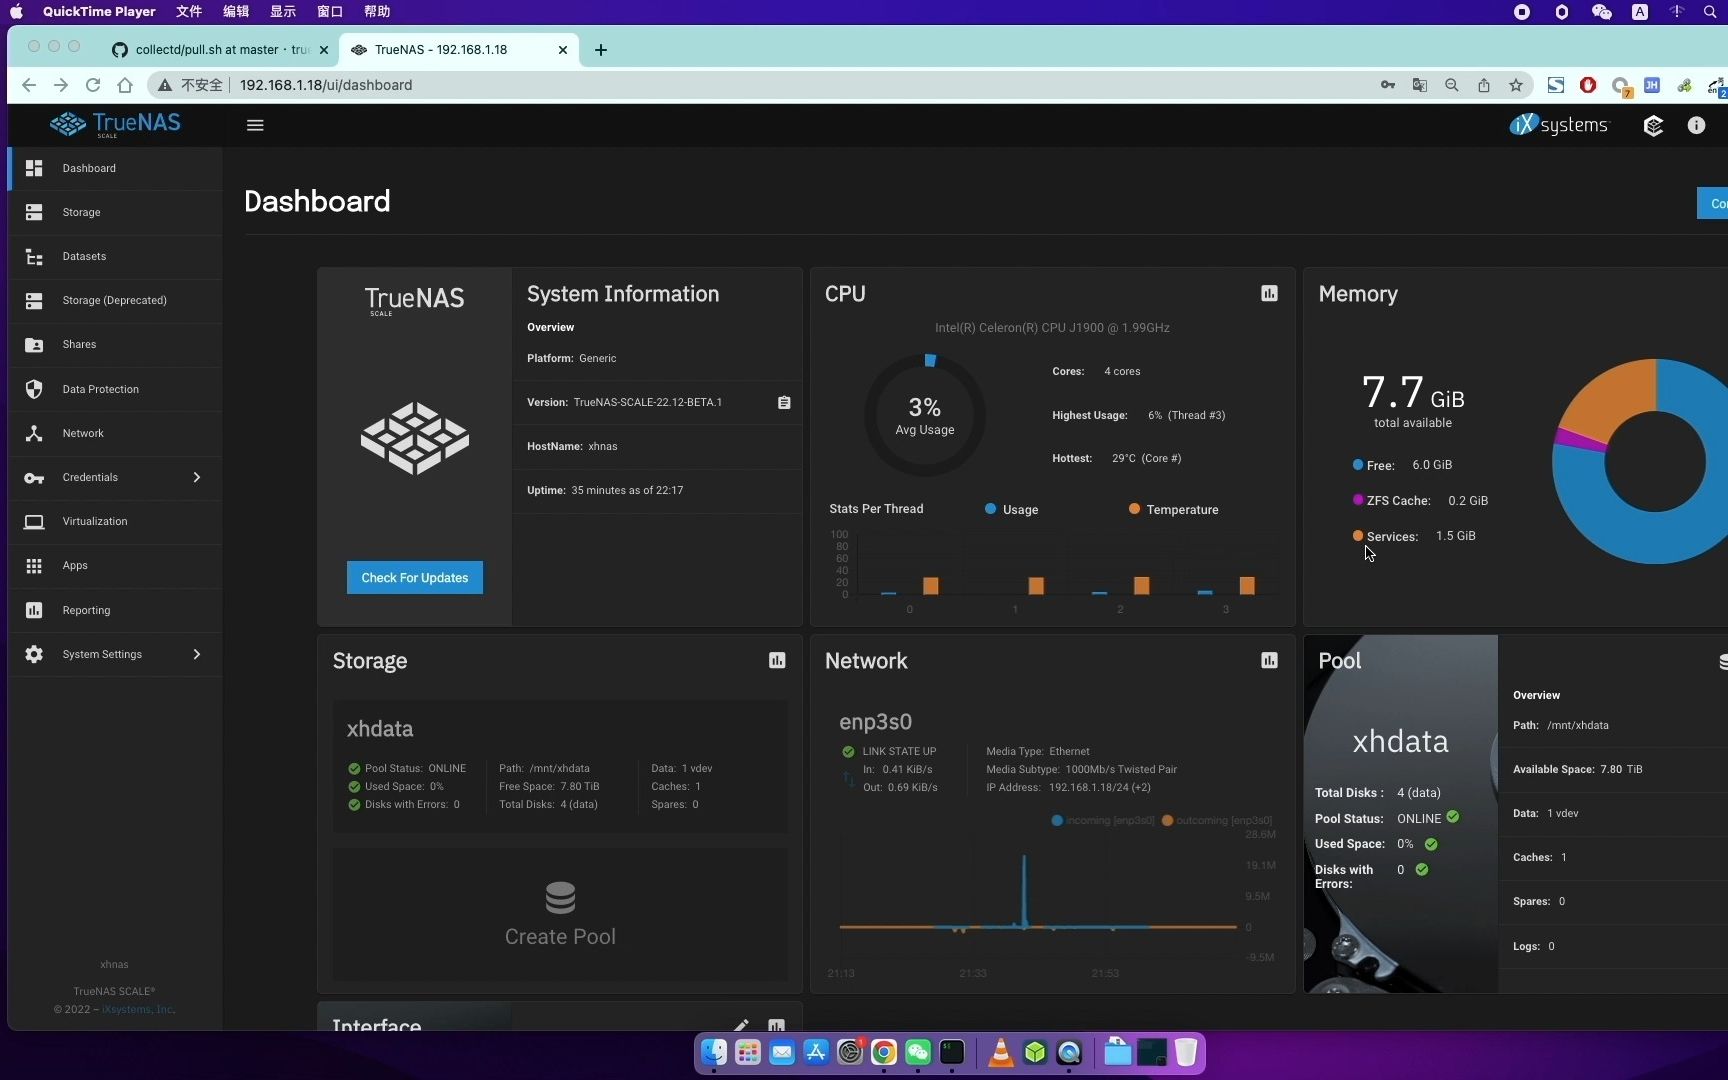The width and height of the screenshot is (1728, 1080).
Task: Click the Usage legend blue dot
Action: (x=990, y=508)
